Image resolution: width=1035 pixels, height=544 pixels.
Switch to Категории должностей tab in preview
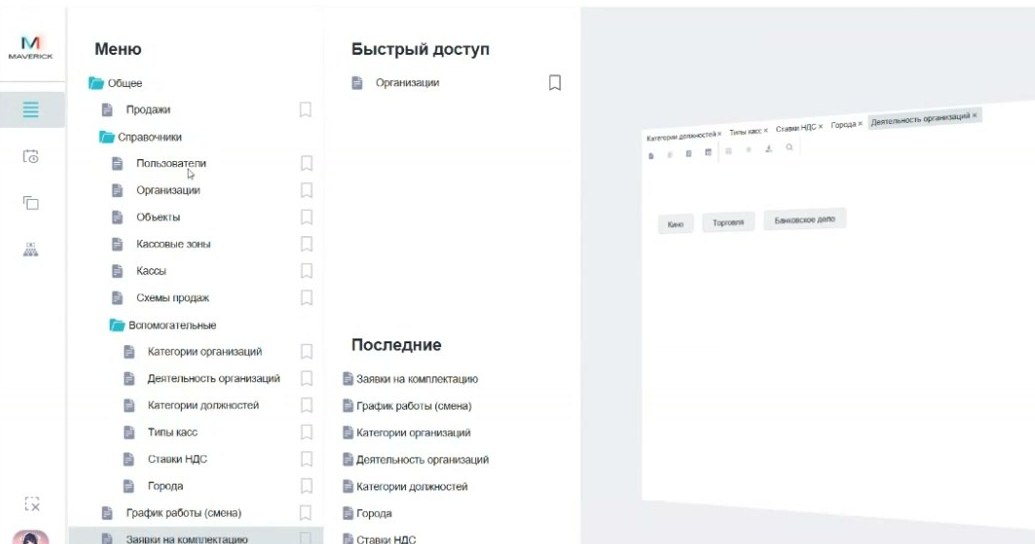coord(681,136)
